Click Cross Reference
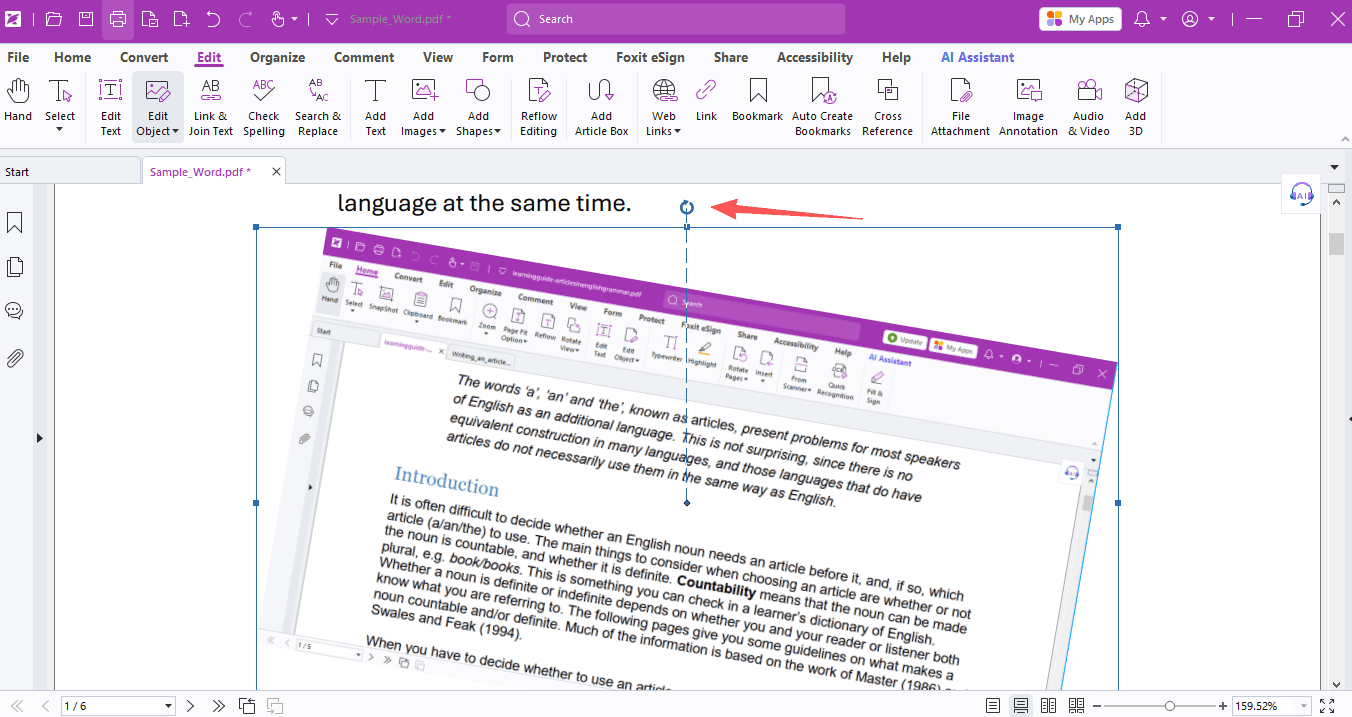The width and height of the screenshot is (1352, 717). coord(887,106)
